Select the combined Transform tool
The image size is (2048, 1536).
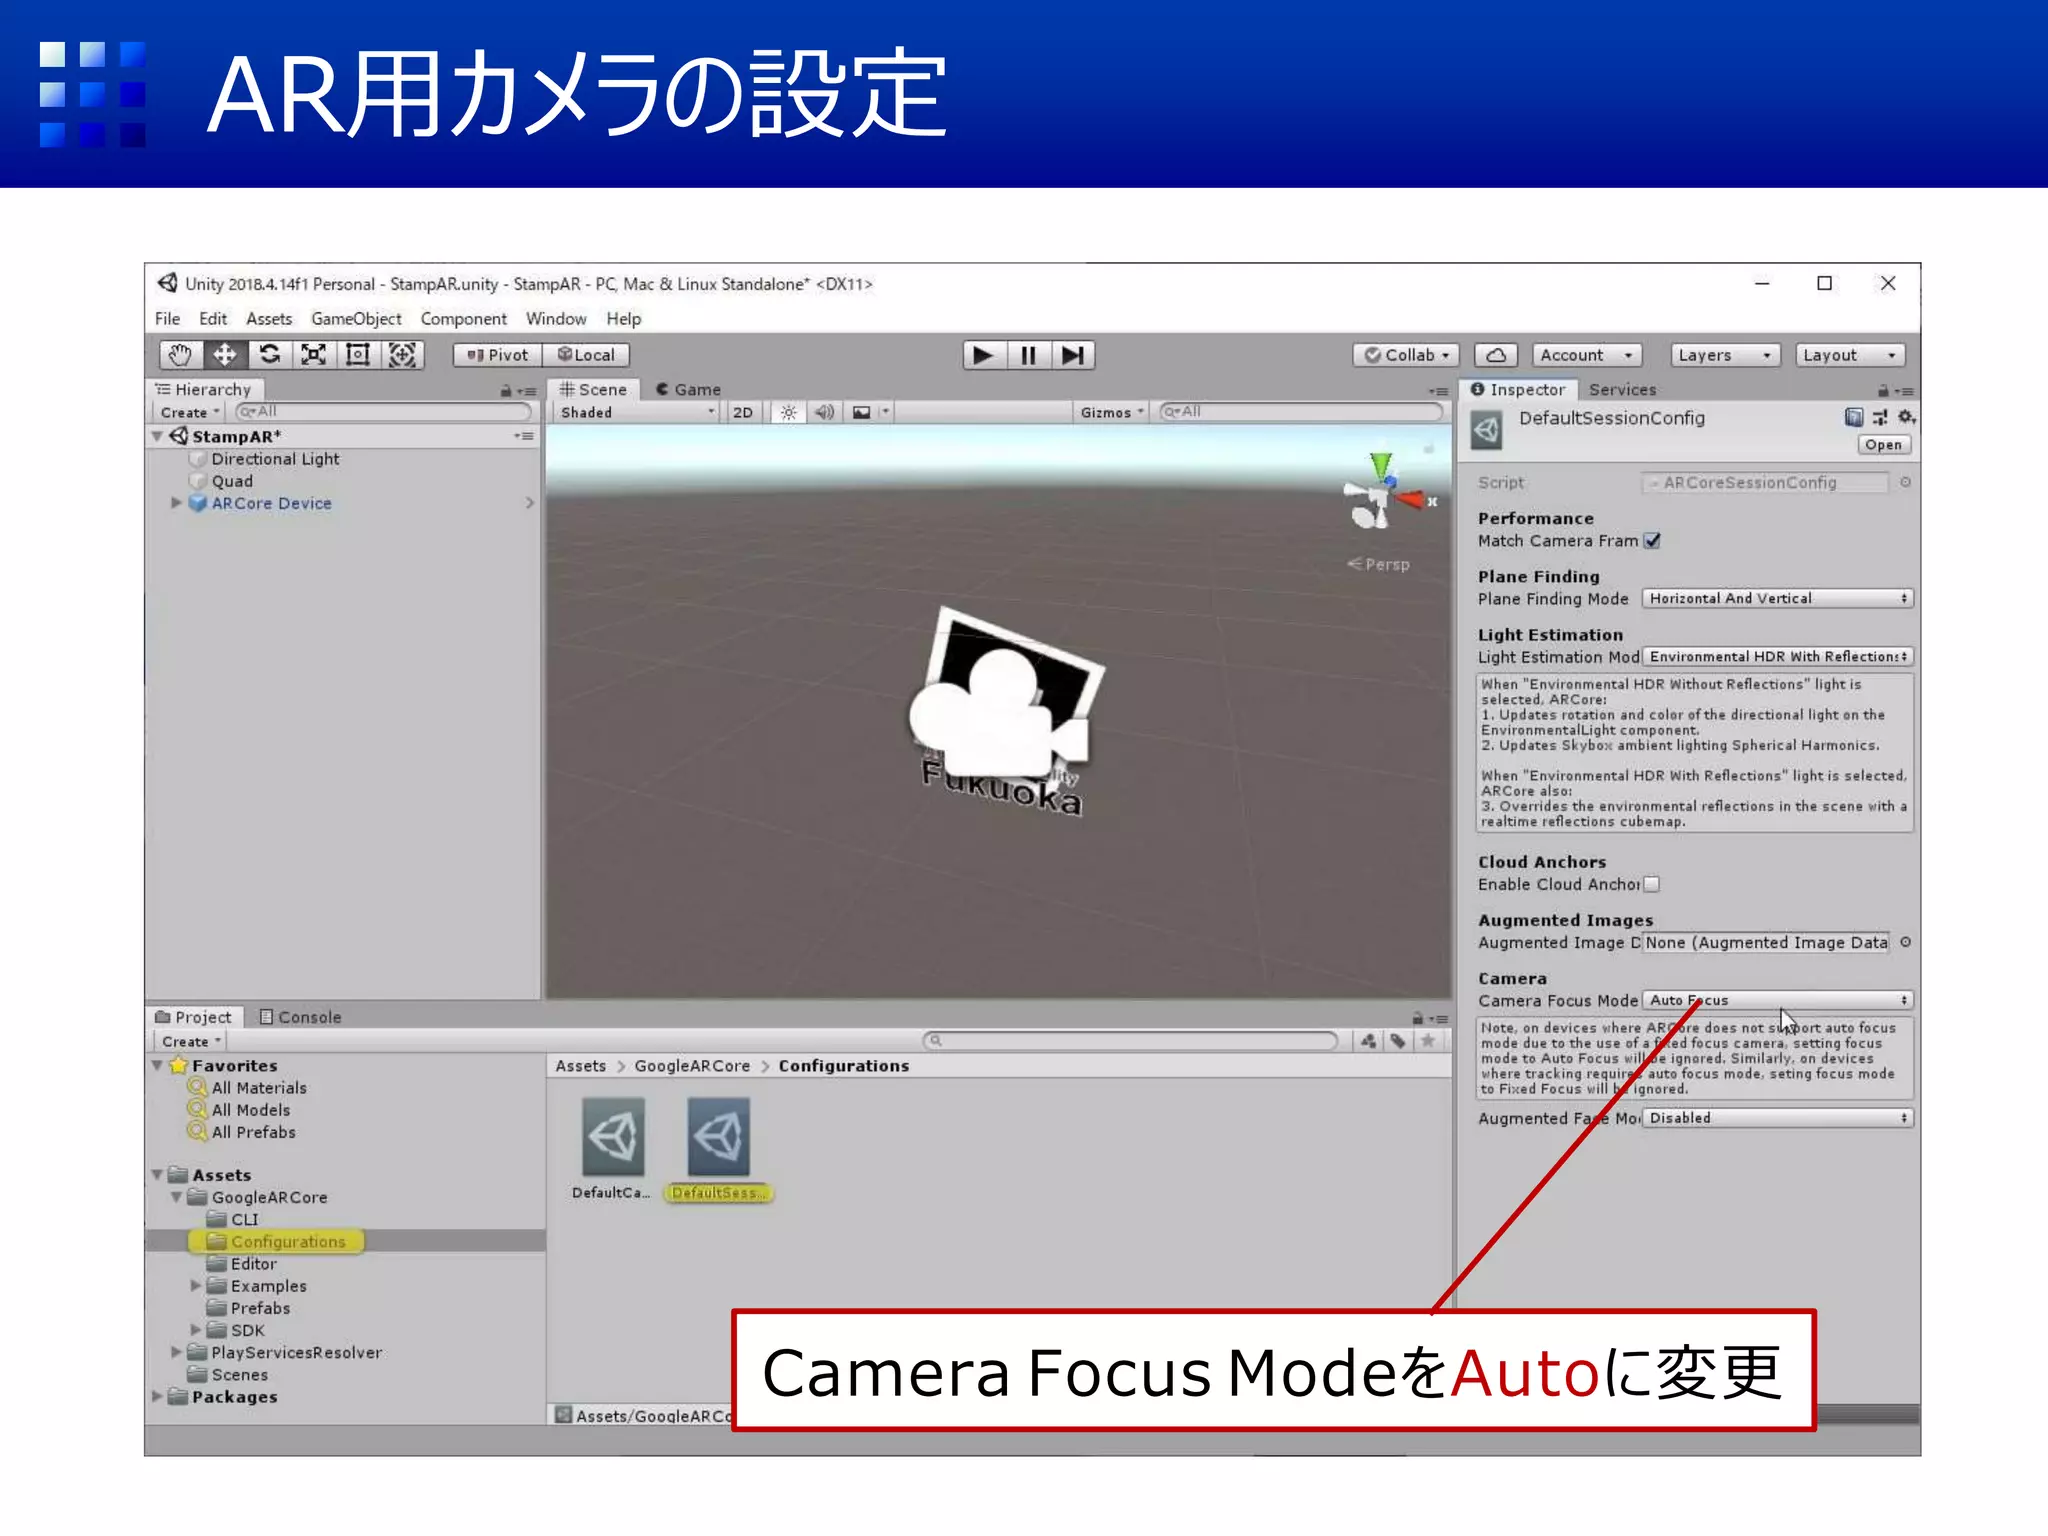coord(402,355)
